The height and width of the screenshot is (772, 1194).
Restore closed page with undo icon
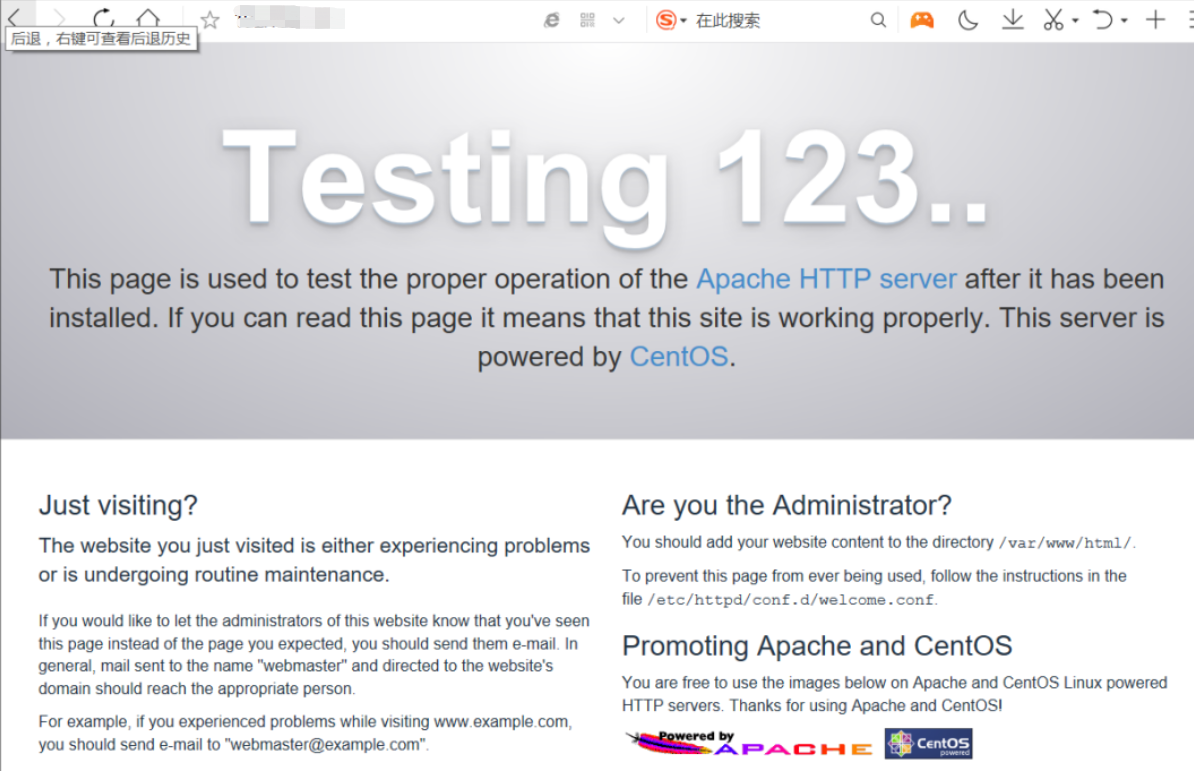tap(1103, 20)
